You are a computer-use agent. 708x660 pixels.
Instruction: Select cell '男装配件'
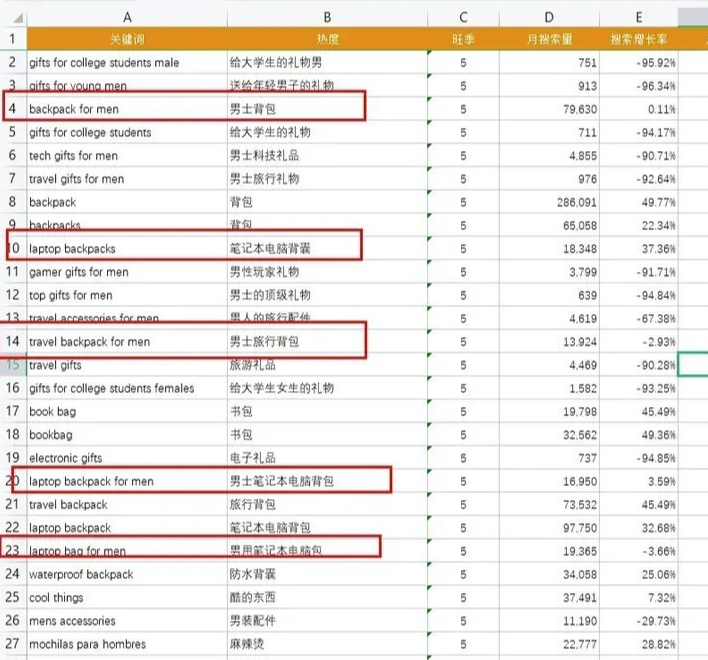[x=327, y=621]
